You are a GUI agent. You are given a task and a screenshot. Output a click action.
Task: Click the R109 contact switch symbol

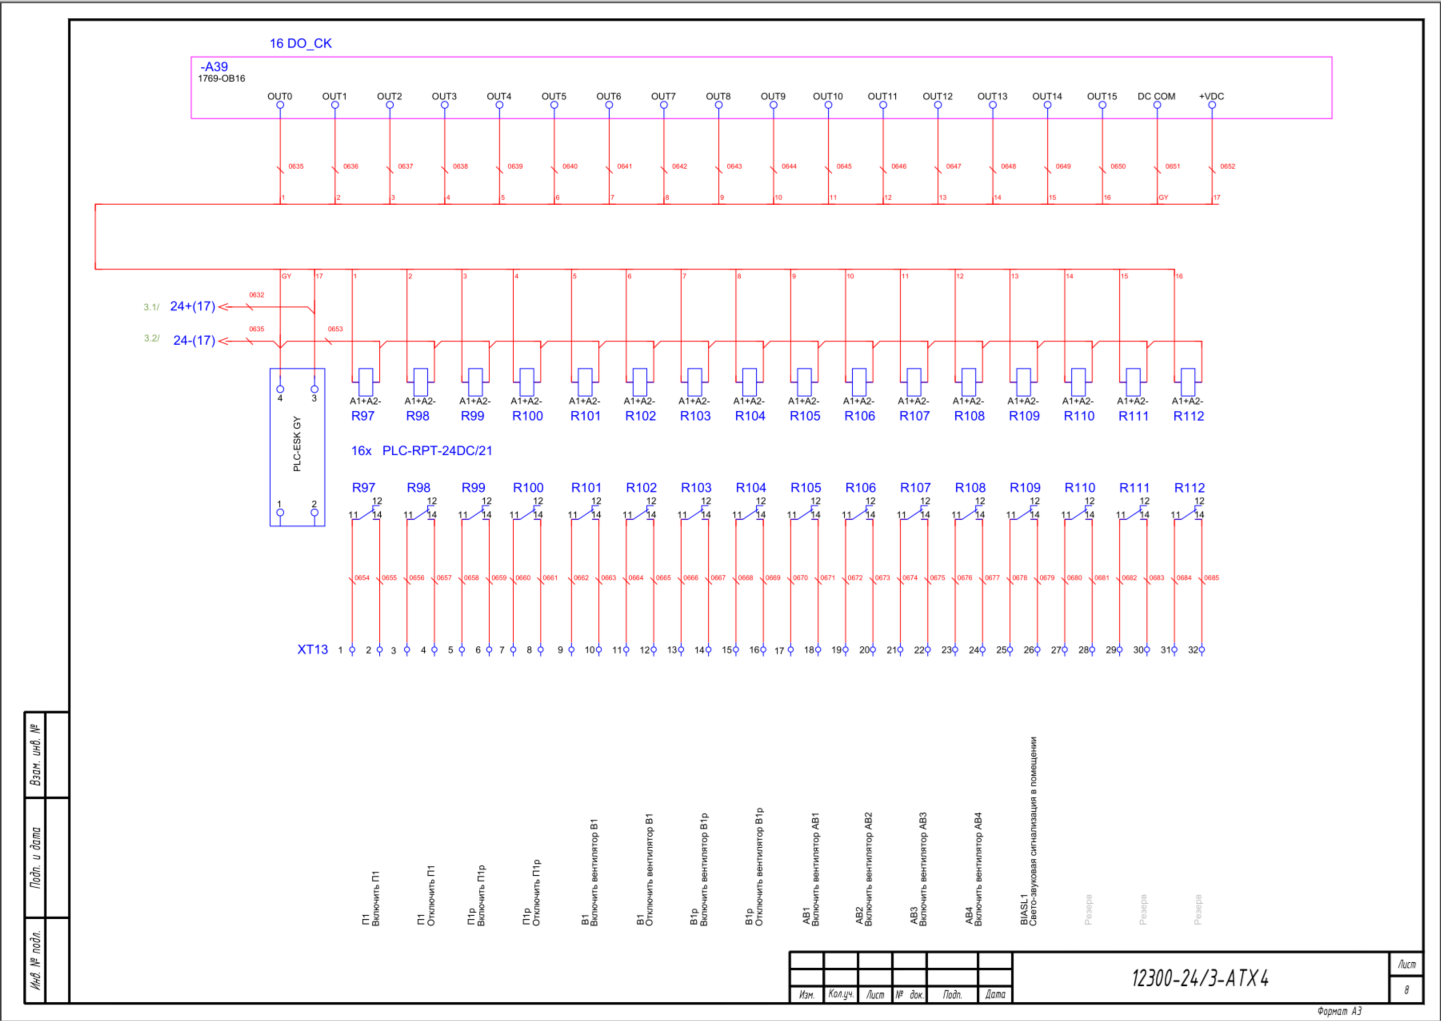point(1023,513)
